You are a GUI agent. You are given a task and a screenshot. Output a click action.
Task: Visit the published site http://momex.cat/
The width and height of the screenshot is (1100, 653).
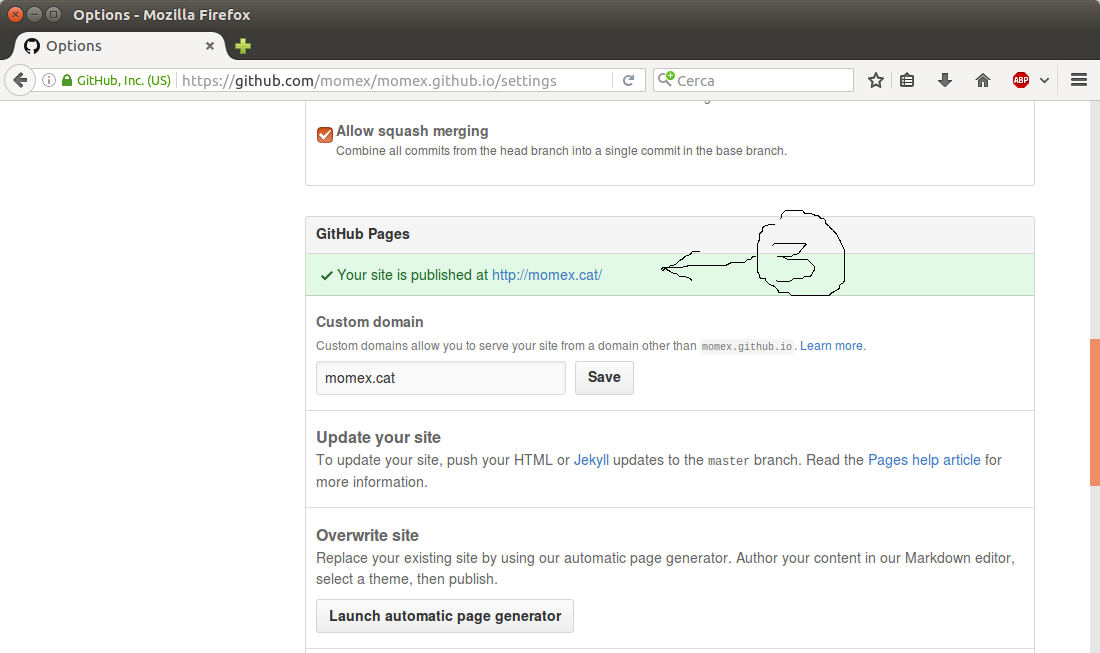pos(546,274)
